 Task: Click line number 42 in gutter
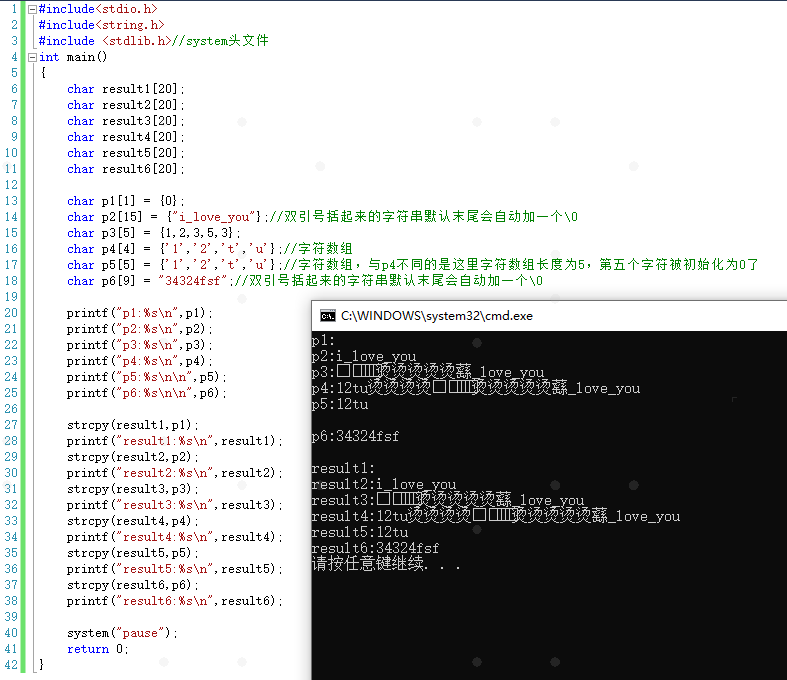pos(11,665)
